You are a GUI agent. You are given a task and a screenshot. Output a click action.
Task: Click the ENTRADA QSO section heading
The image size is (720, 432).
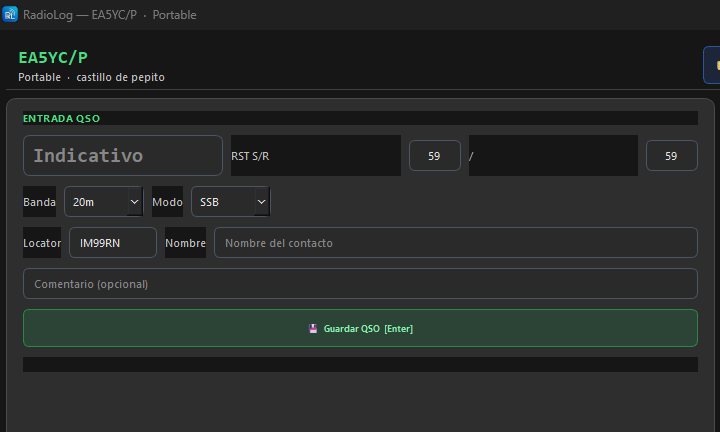tap(62, 118)
